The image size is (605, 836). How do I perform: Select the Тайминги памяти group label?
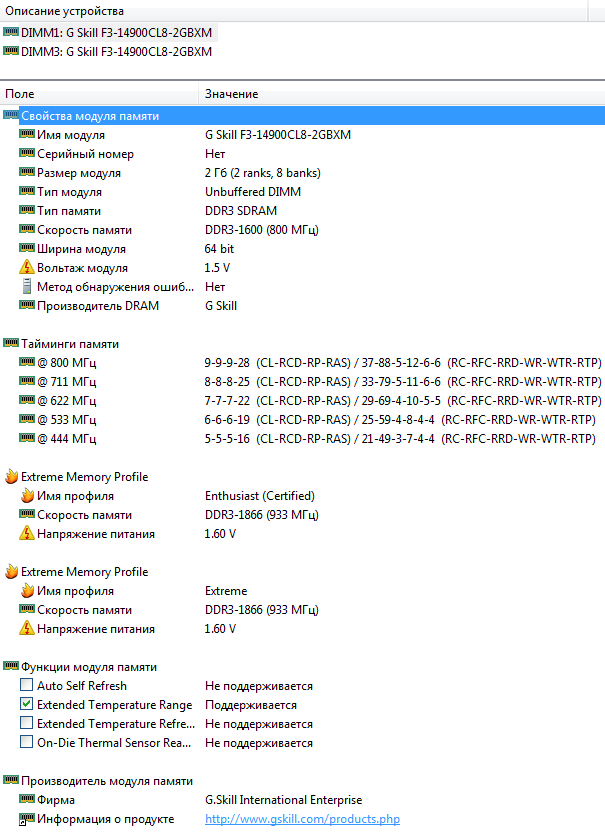click(x=70, y=344)
